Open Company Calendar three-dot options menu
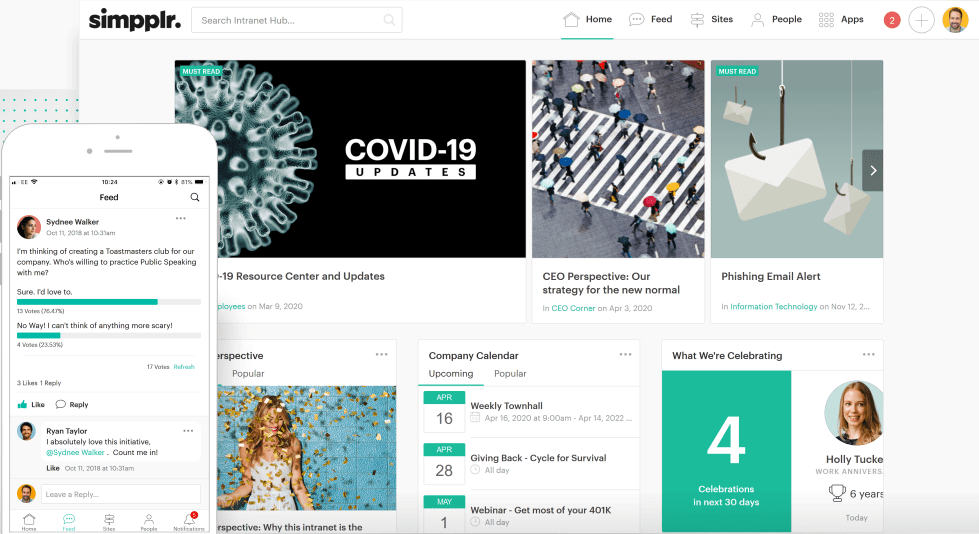Screen dimensions: 979x534 tap(625, 354)
